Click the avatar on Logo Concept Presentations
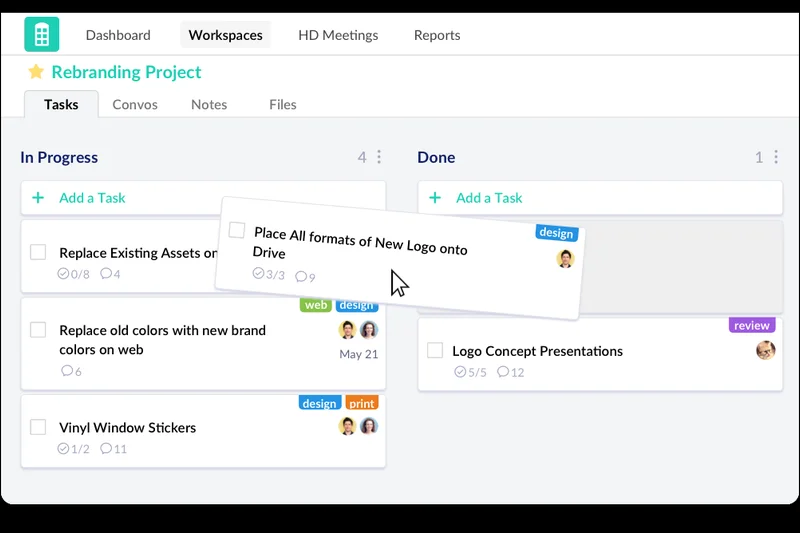 (x=765, y=350)
